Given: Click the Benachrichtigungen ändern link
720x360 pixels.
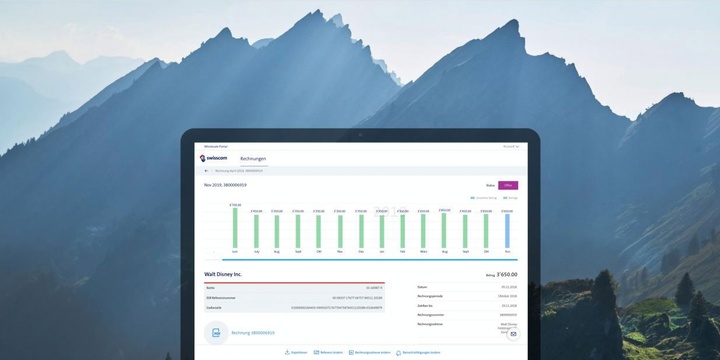Looking at the screenshot, I should 422,353.
